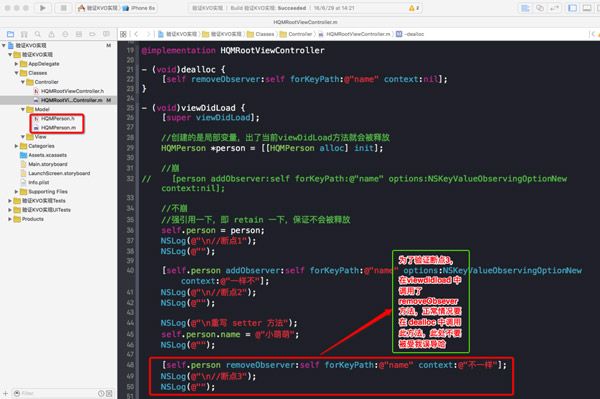Toggle the navigator pane visibility
This screenshot has width=600, height=399.
pyautogui.click(x=572, y=8)
